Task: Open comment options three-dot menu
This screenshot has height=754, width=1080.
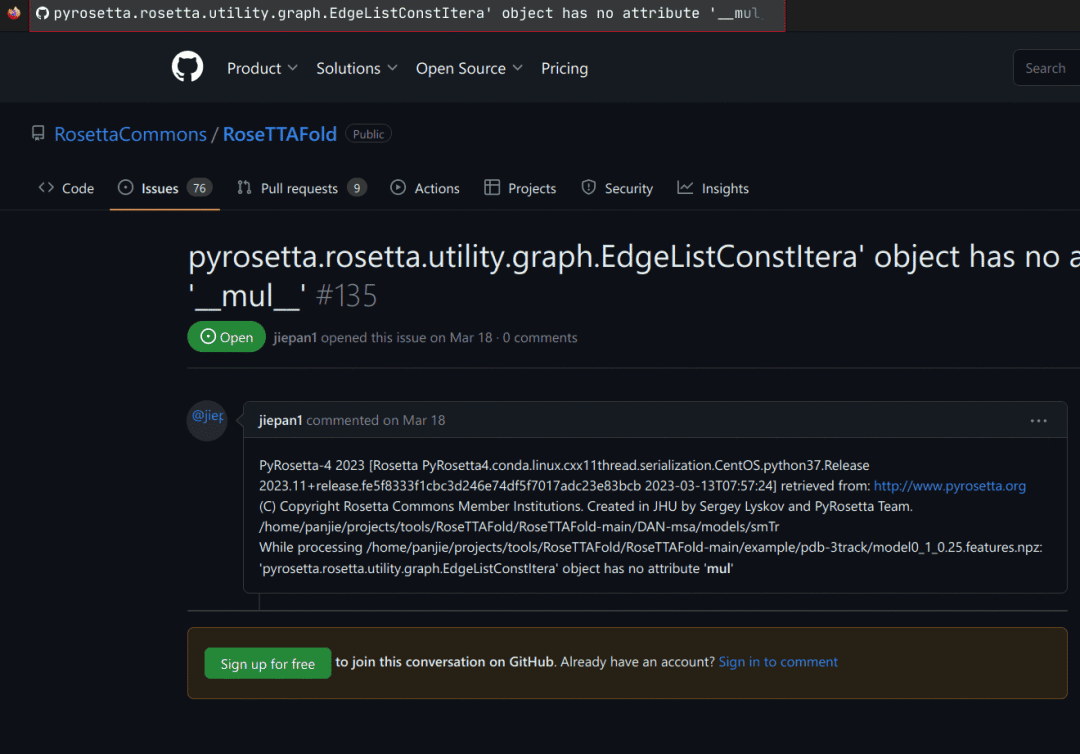Action: coord(1039,421)
